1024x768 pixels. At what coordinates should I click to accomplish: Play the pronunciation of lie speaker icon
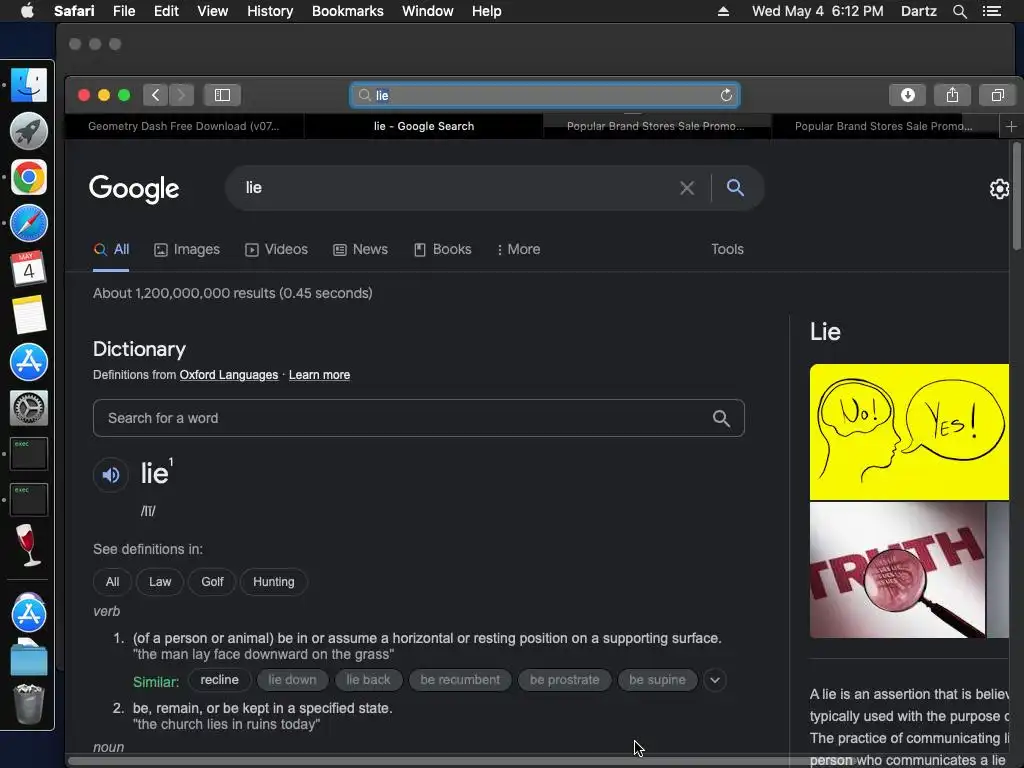click(111, 475)
